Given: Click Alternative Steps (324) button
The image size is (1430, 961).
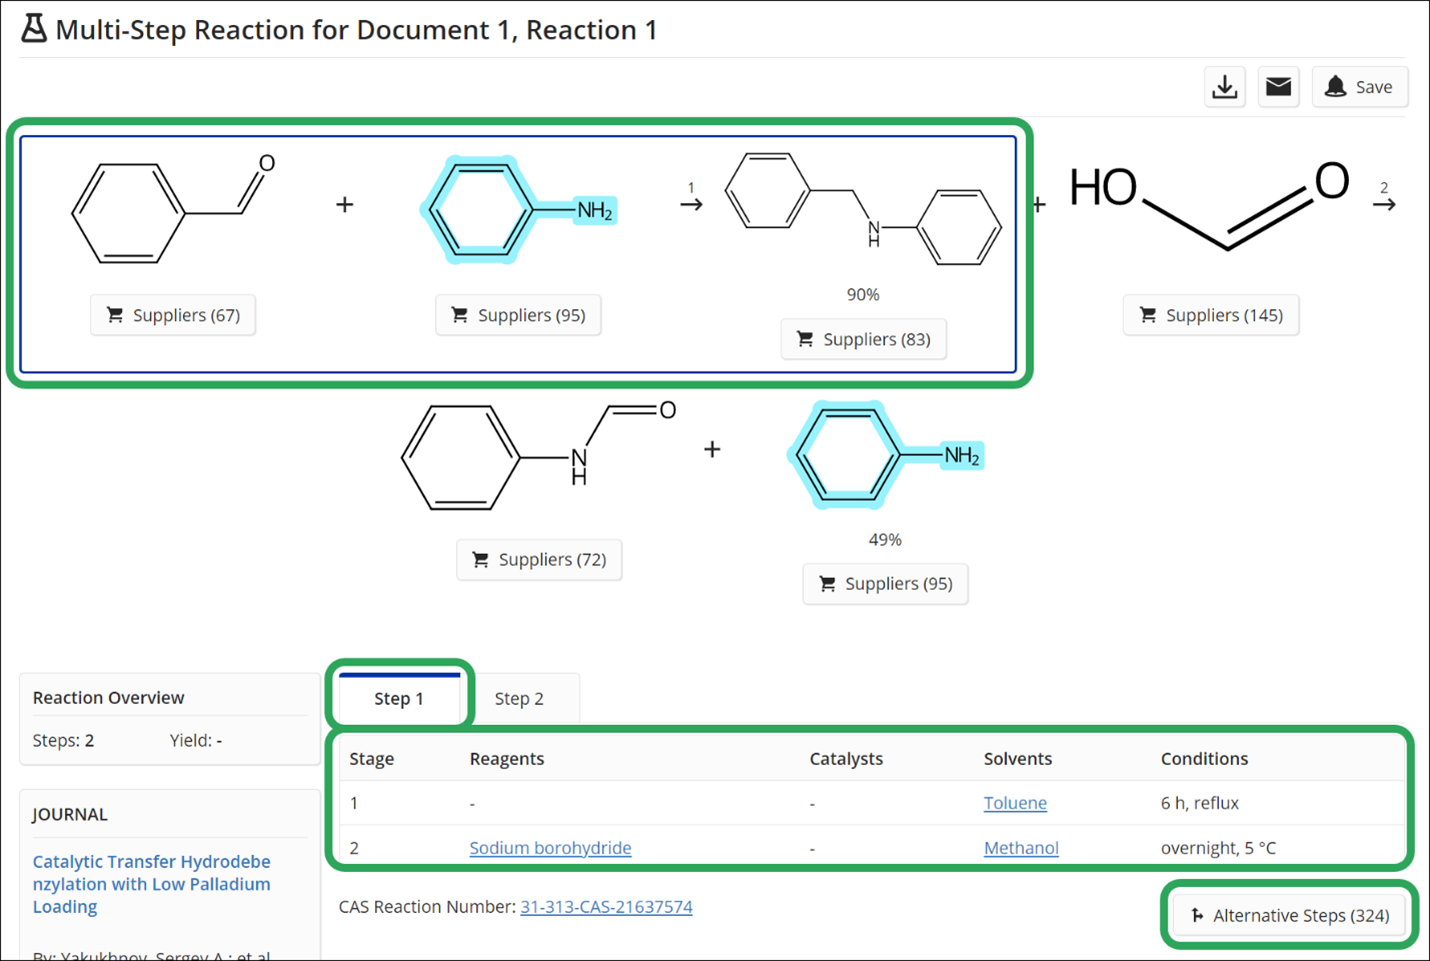Looking at the screenshot, I should (1289, 915).
